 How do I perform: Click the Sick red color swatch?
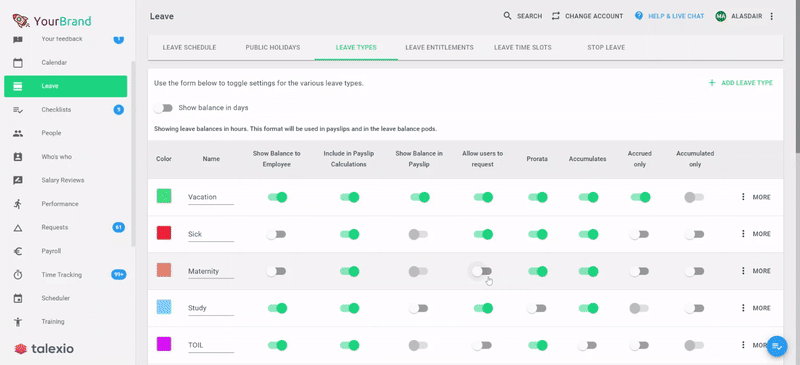click(x=164, y=233)
